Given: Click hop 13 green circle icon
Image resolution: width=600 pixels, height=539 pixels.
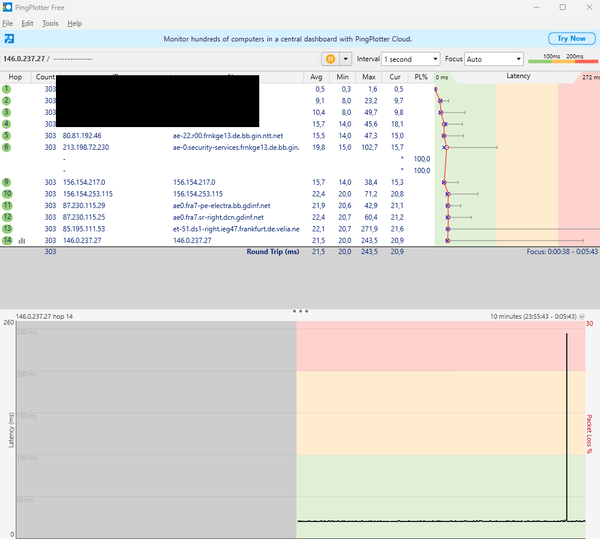Looking at the screenshot, I should tap(7, 229).
